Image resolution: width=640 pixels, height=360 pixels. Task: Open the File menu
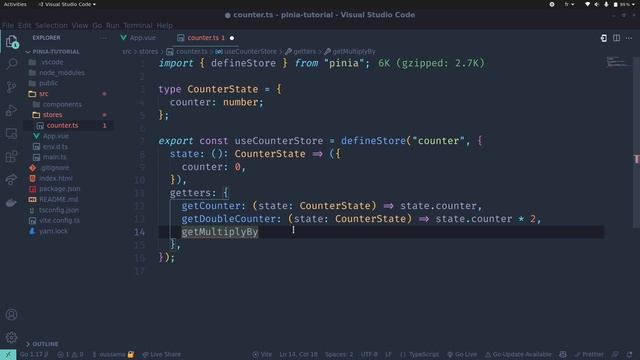(8, 25)
